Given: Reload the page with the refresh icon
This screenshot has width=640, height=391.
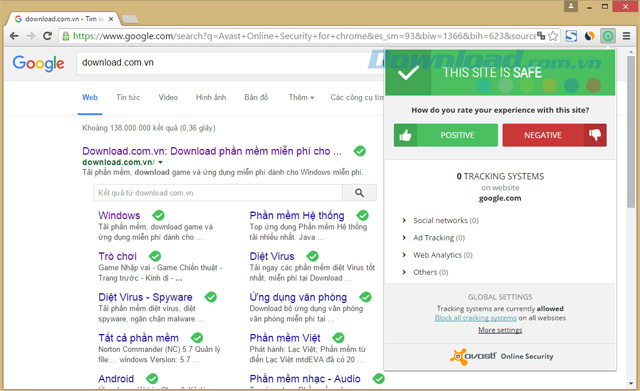Looking at the screenshot, I should tap(47, 36).
